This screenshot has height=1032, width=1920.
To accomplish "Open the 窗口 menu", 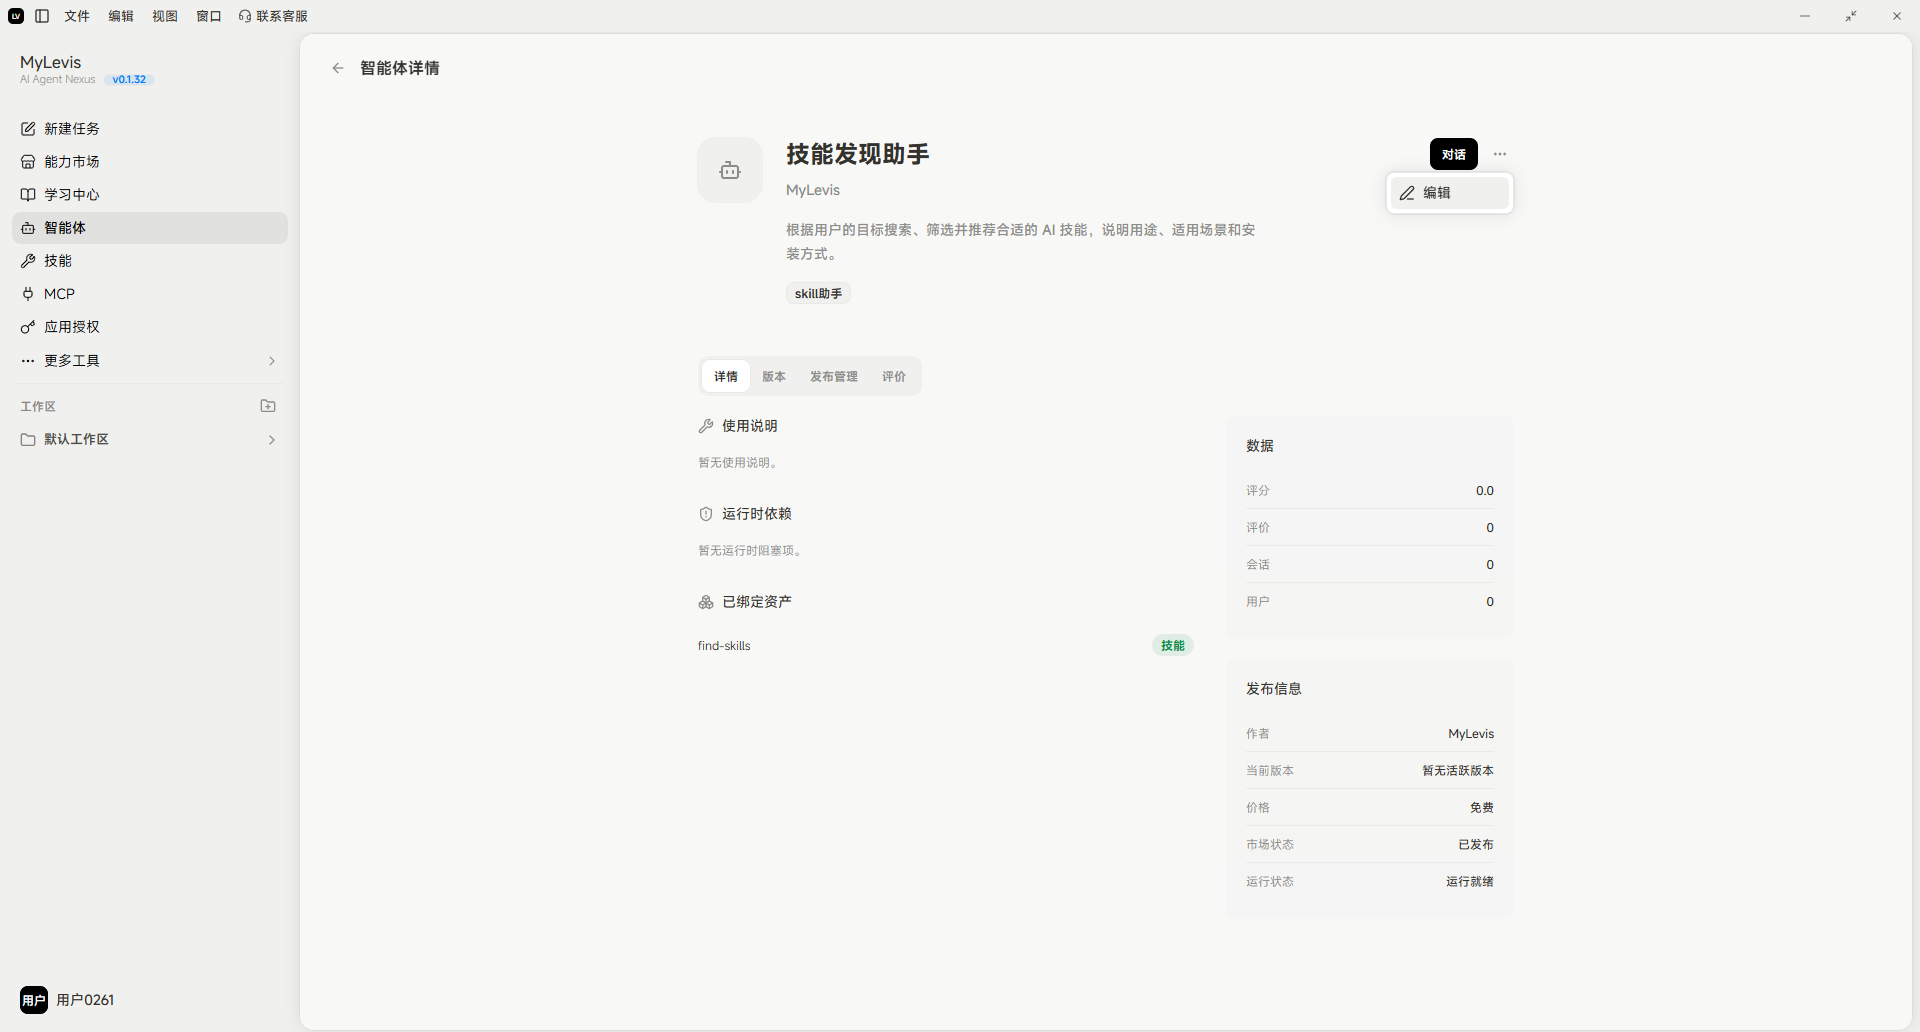I will point(209,16).
